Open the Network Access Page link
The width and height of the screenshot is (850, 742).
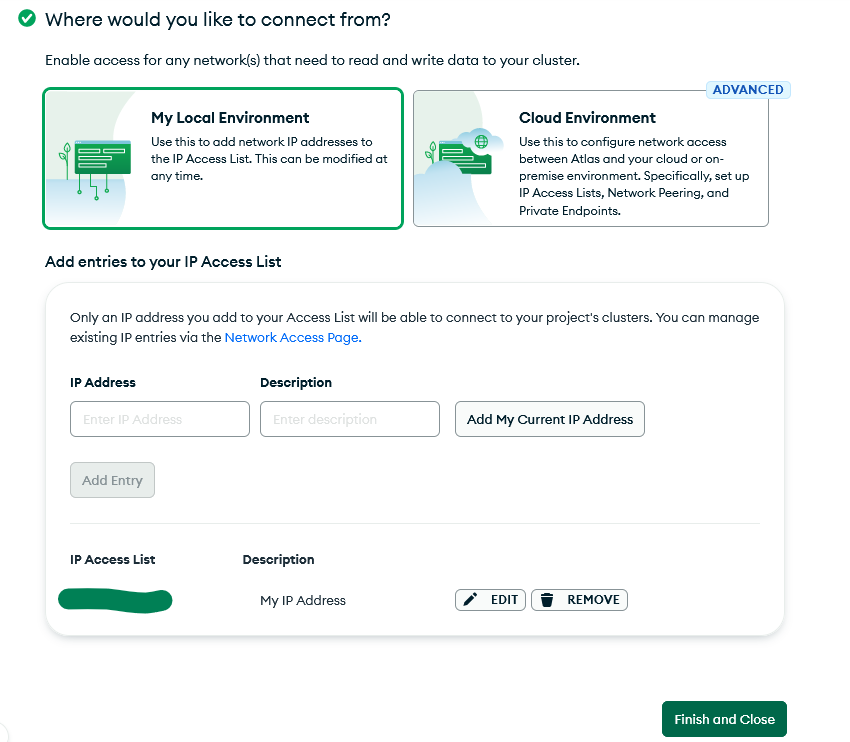click(x=292, y=338)
